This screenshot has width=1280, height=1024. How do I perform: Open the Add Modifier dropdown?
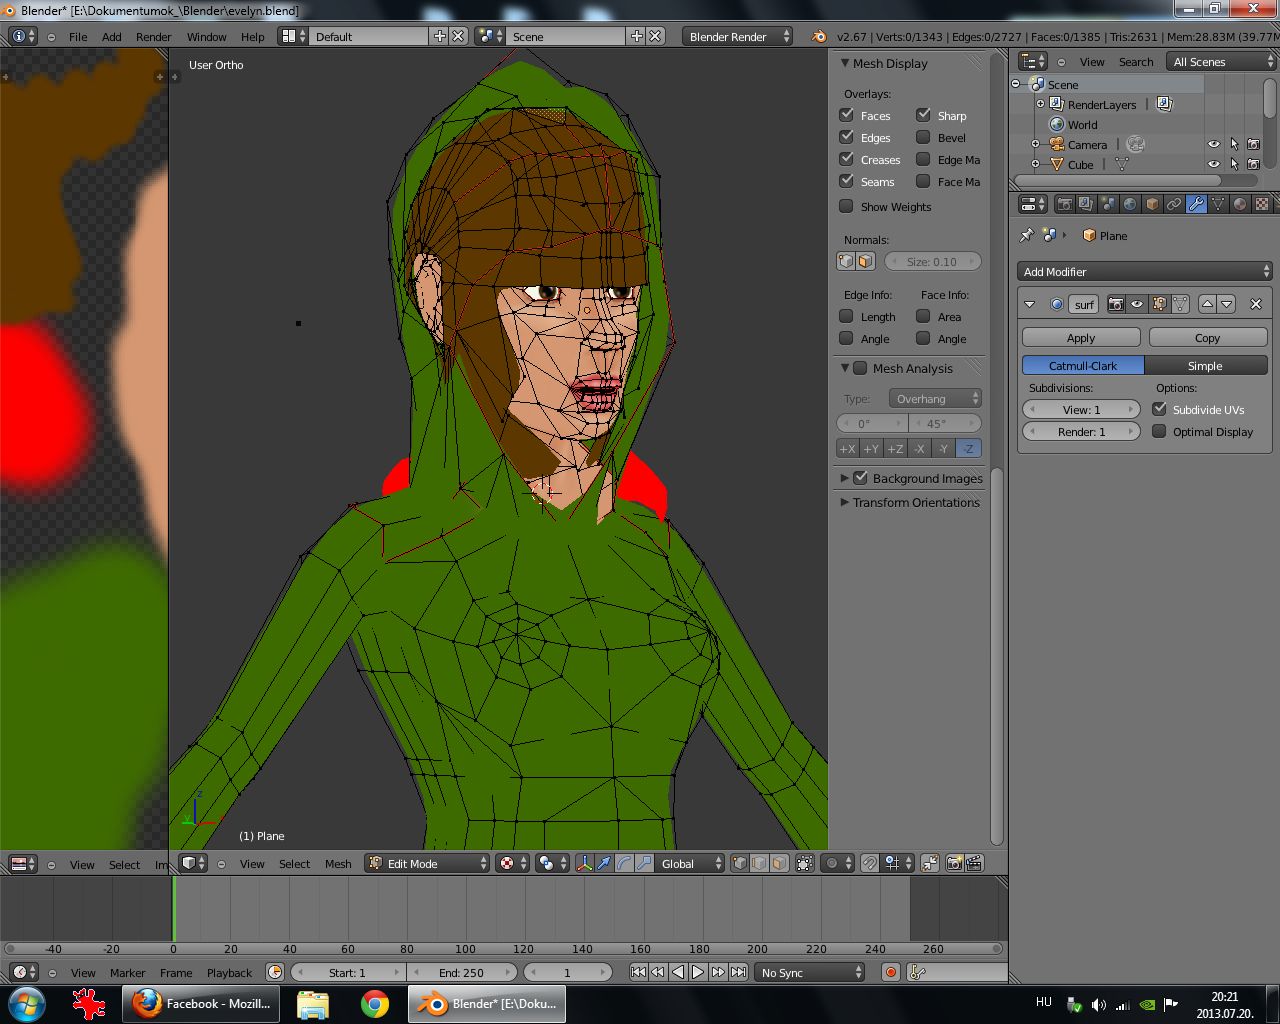click(1145, 271)
